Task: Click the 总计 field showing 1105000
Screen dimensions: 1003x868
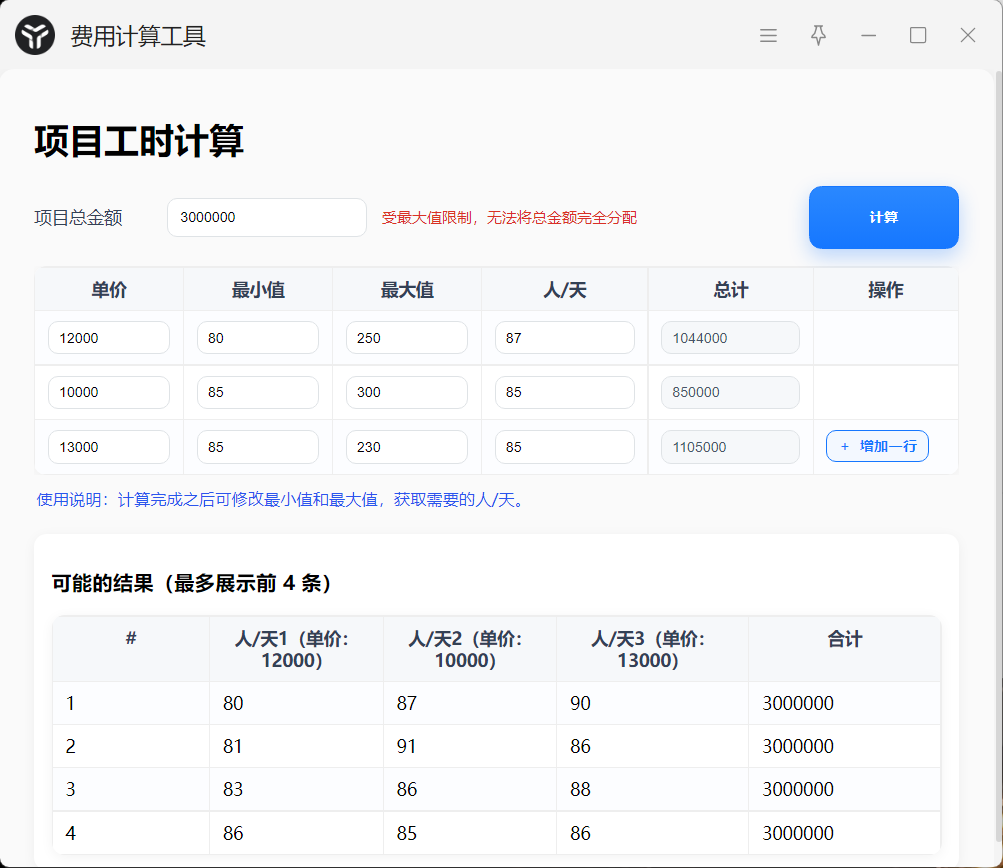Action: point(730,447)
